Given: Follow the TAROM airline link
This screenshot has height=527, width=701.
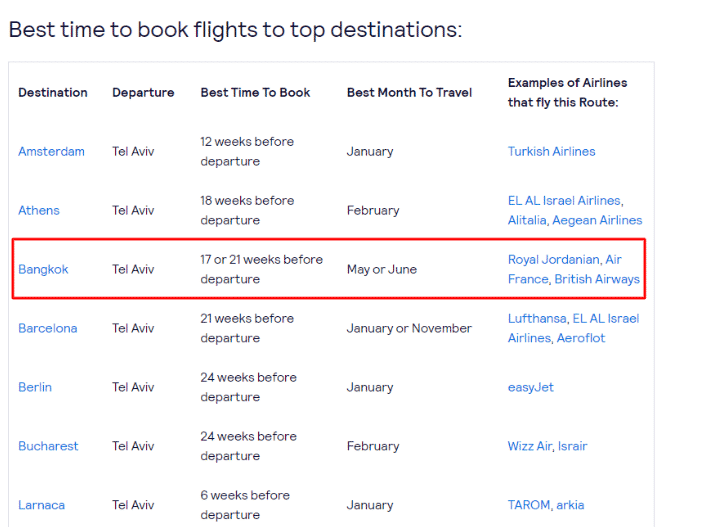Looking at the screenshot, I should coord(529,505).
